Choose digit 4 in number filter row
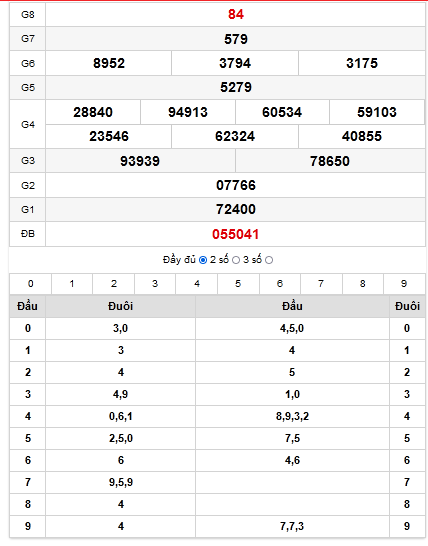Screen dimensions: 428x546 tap(197, 284)
